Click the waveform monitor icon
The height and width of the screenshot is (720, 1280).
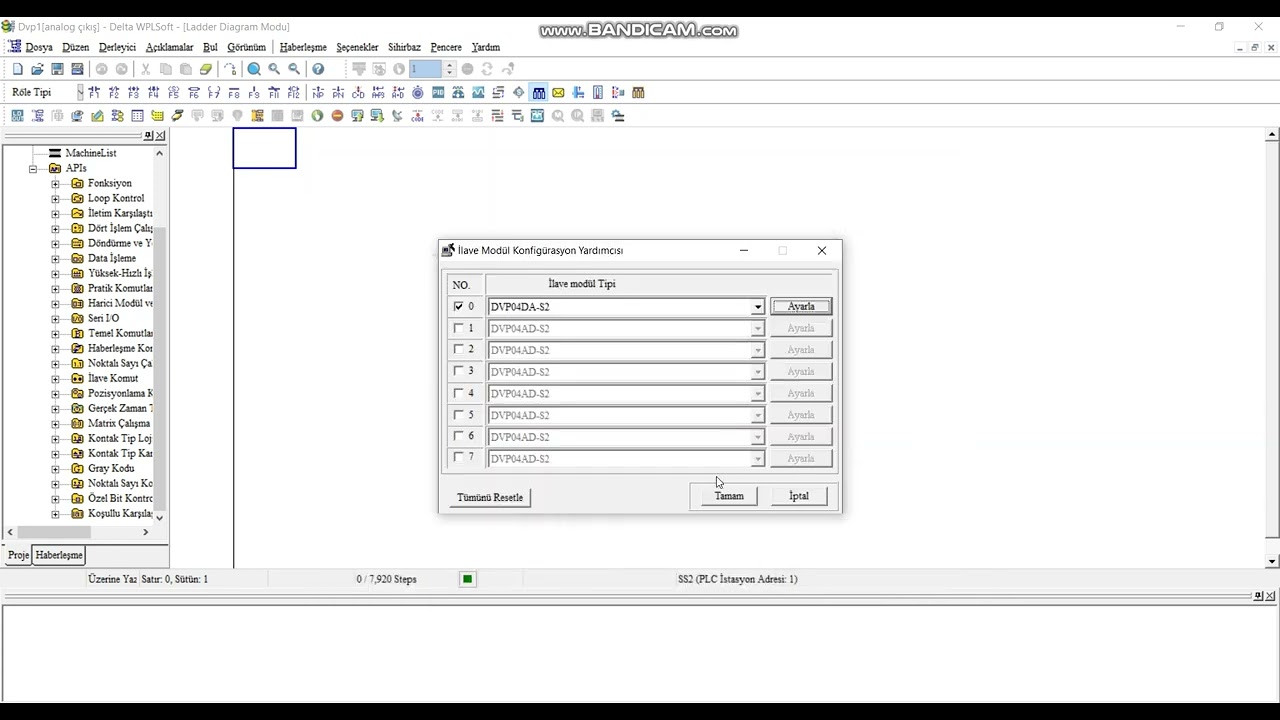point(478,92)
